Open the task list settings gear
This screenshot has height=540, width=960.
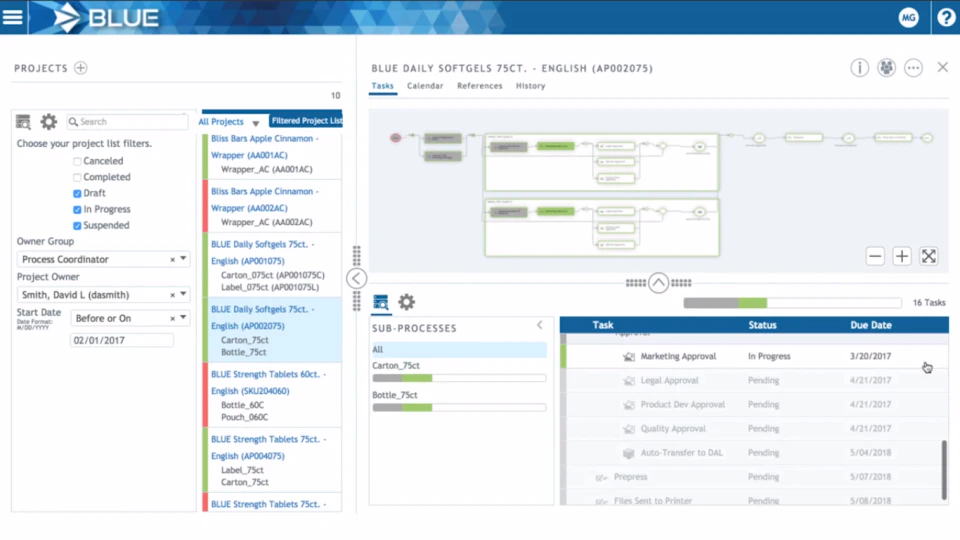point(407,302)
